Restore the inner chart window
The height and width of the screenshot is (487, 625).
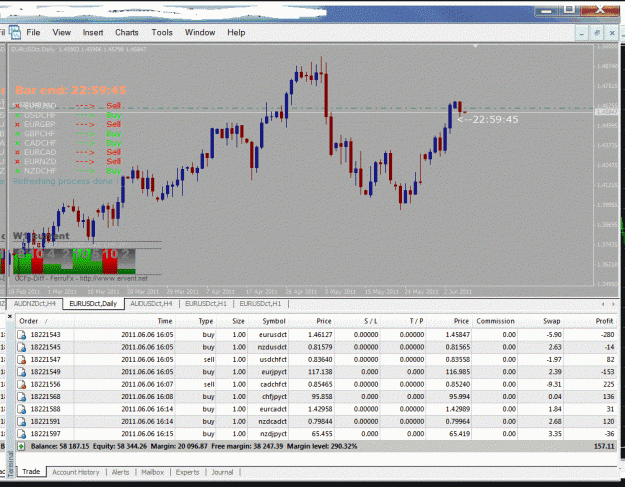[x=597, y=33]
